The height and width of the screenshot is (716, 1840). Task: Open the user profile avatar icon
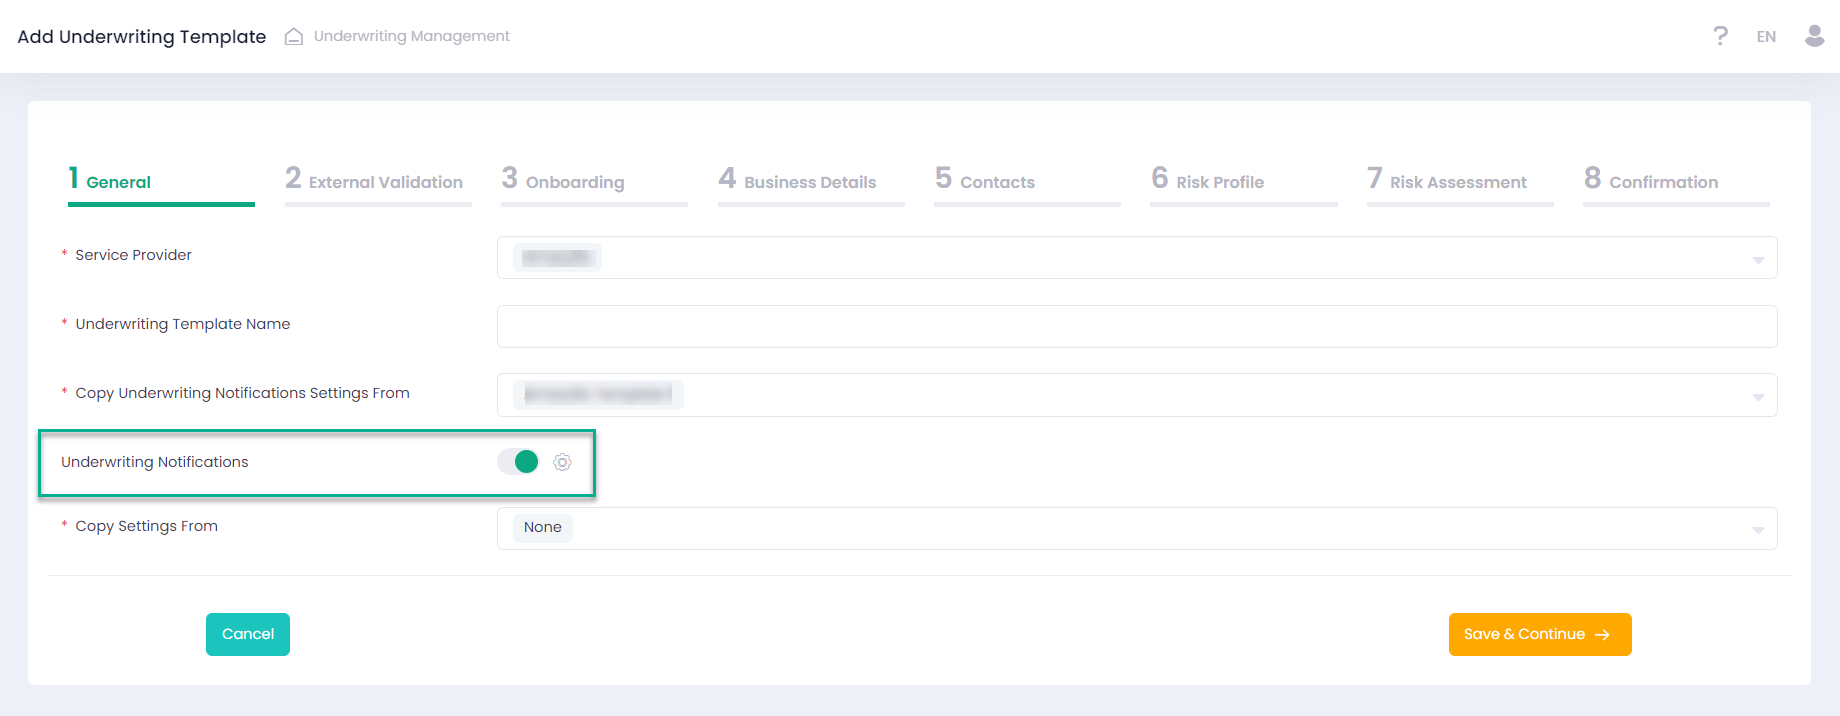pyautogui.click(x=1814, y=36)
